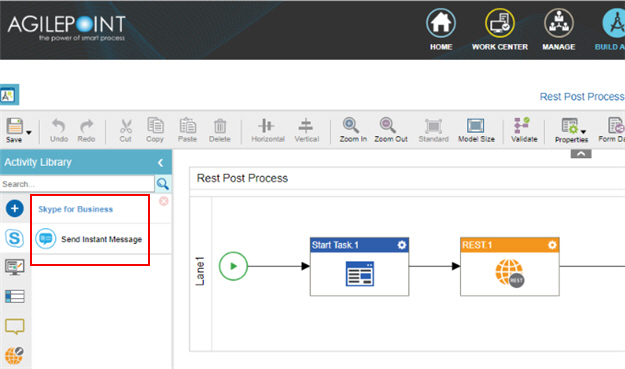This screenshot has height=369, width=625.
Task: Redo the last action
Action: click(86, 130)
